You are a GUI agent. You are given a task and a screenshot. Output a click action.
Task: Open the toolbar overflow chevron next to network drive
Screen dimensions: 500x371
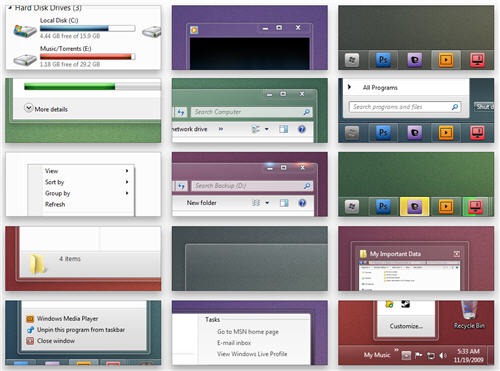[221, 129]
